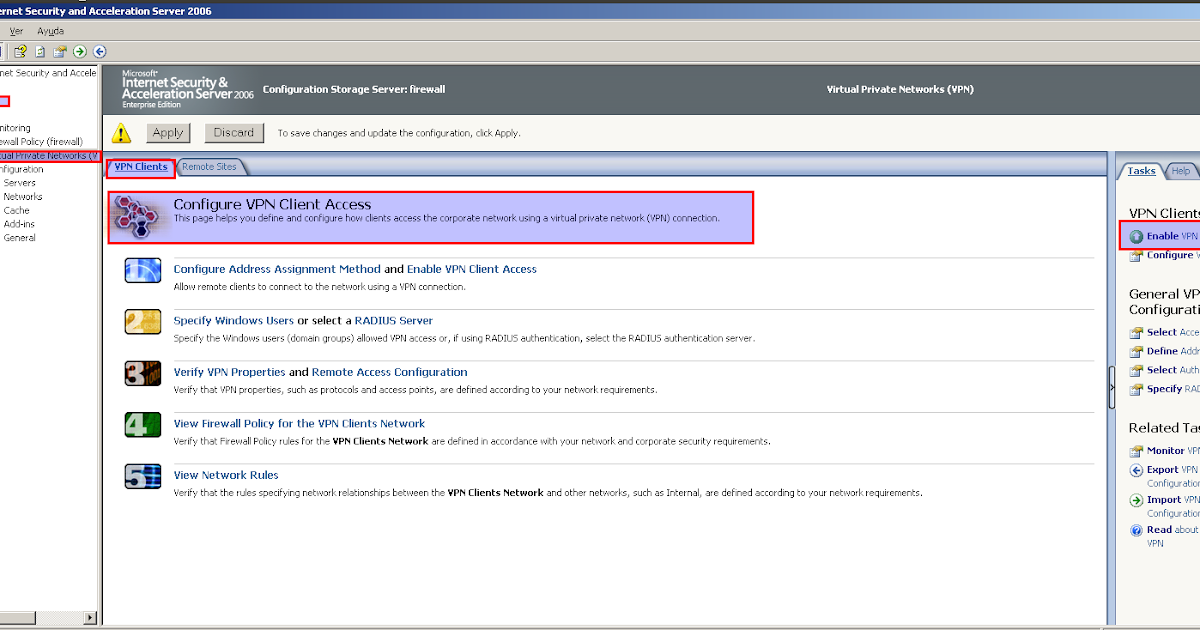The image size is (1200, 630).
Task: Click the yellow warning icon beside Apply
Action: (x=121, y=132)
